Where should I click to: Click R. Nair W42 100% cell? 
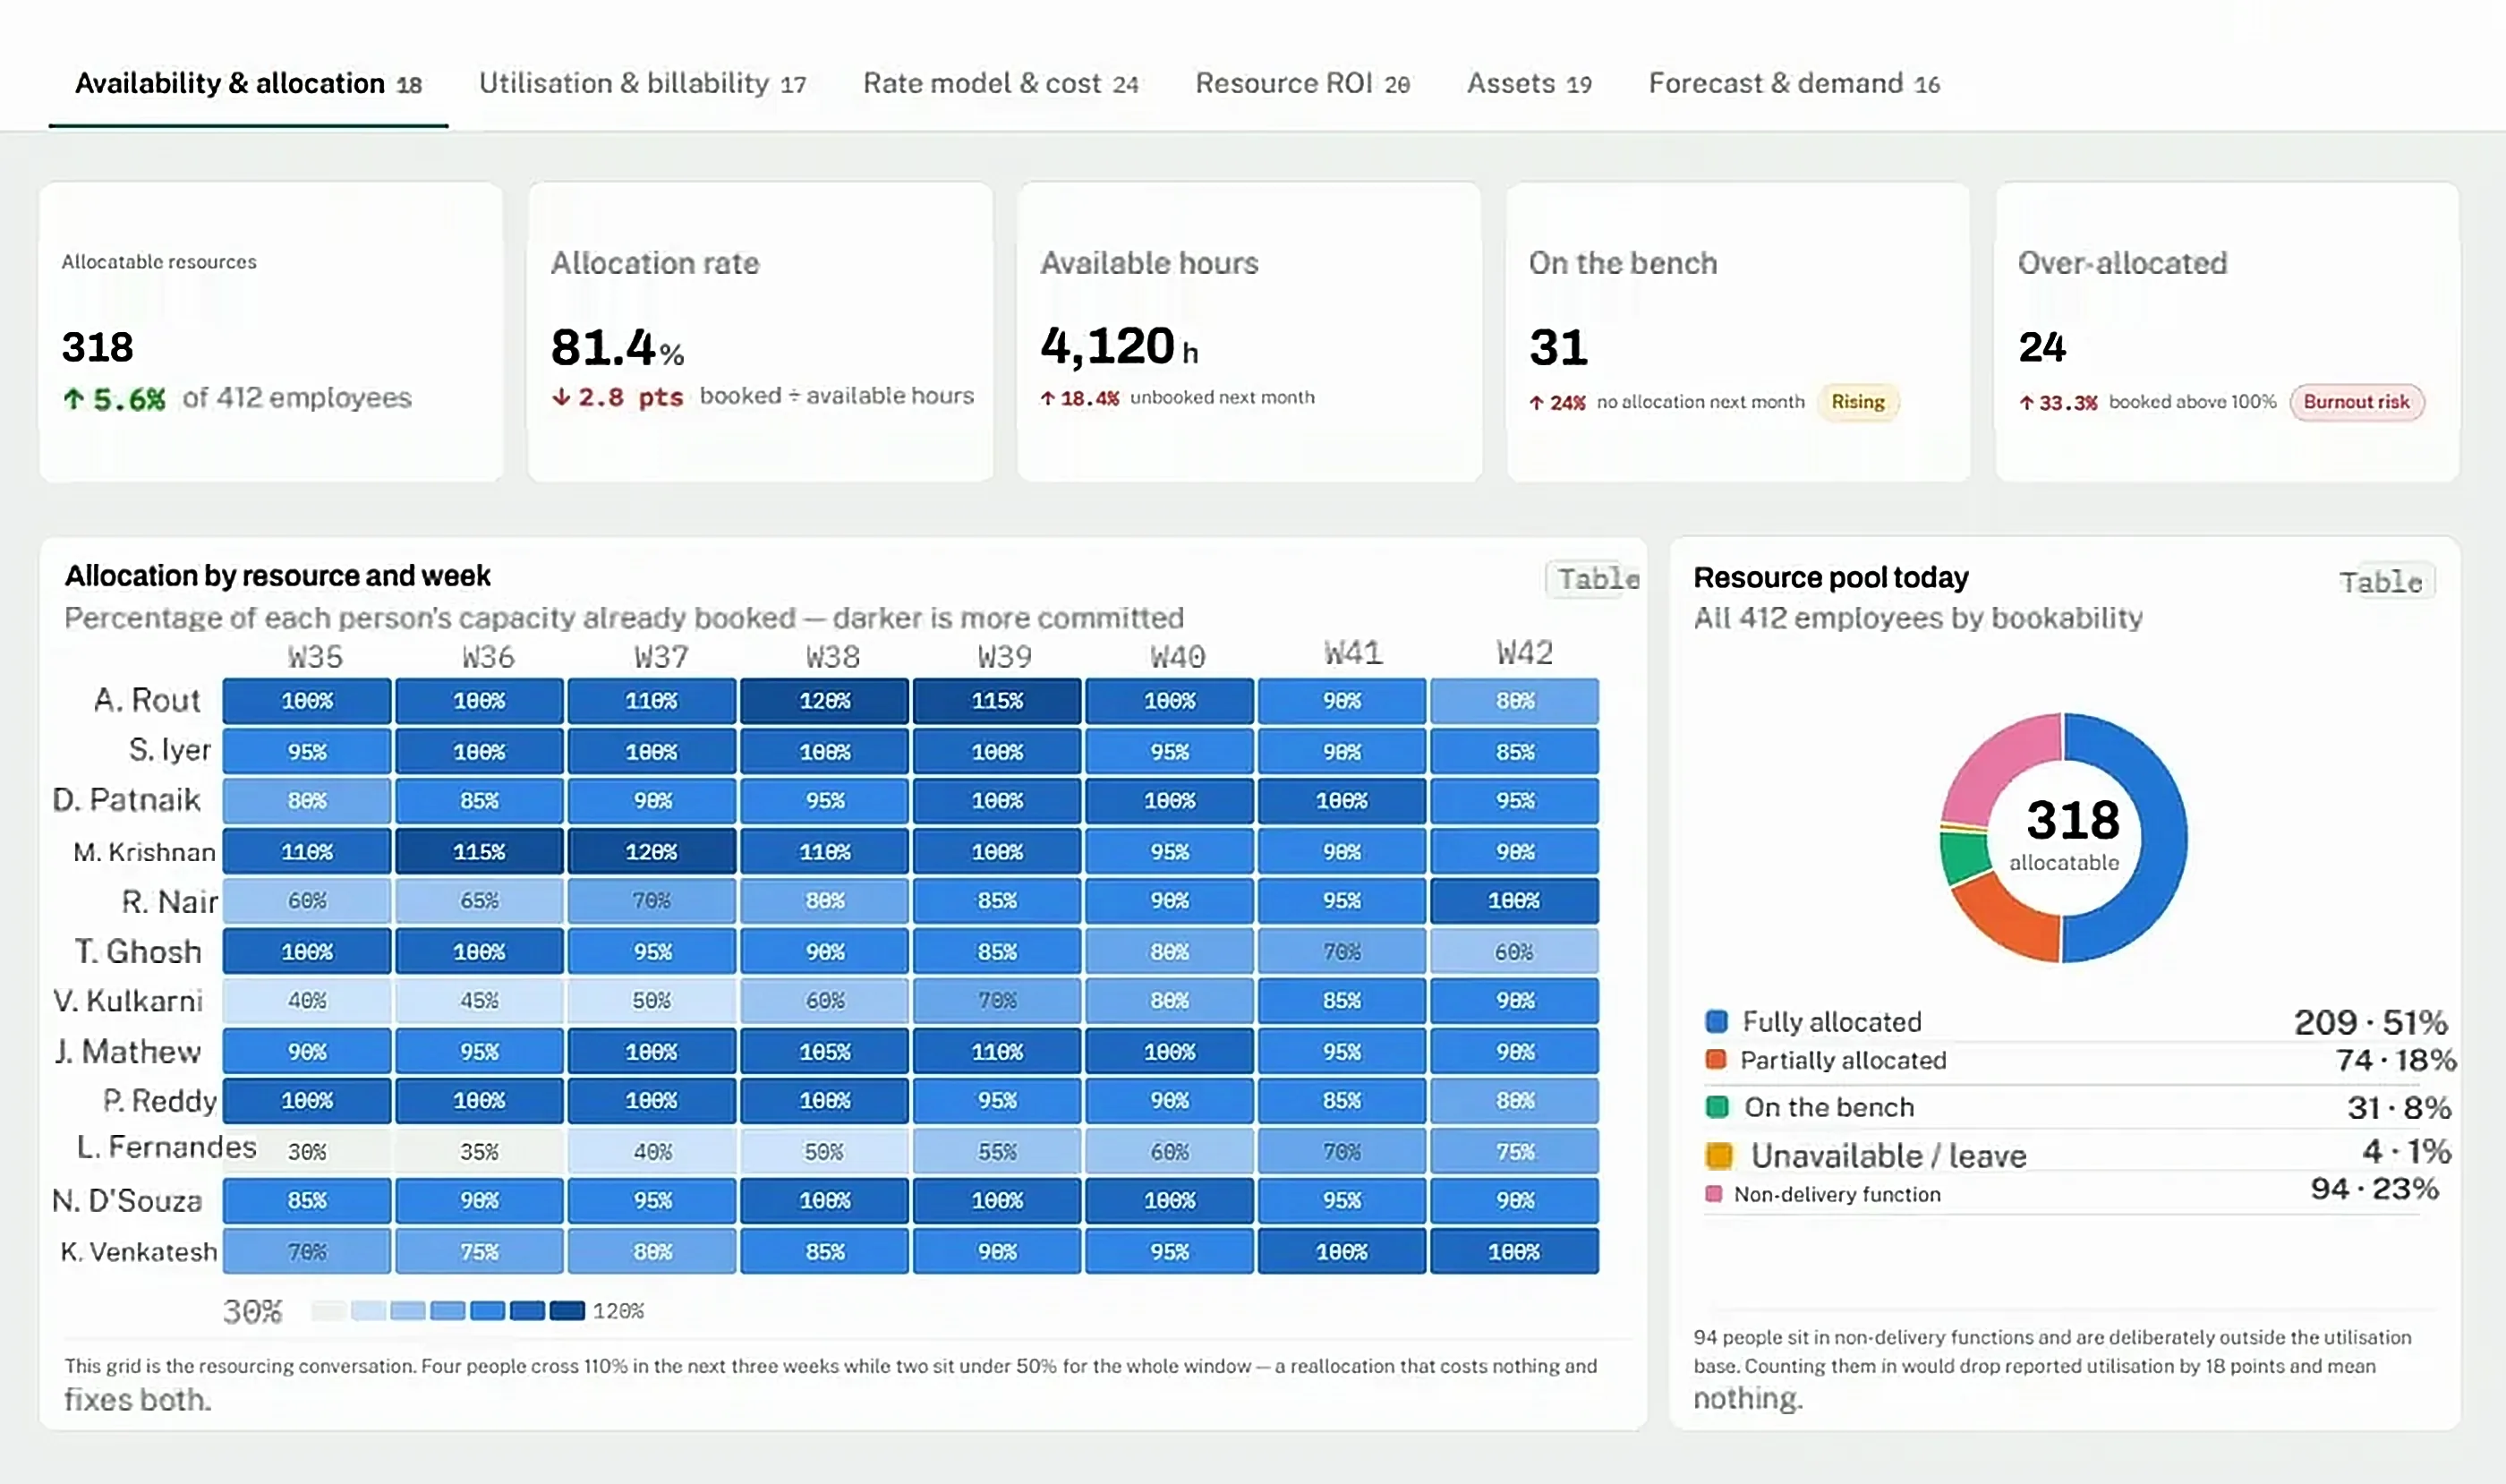1514,901
